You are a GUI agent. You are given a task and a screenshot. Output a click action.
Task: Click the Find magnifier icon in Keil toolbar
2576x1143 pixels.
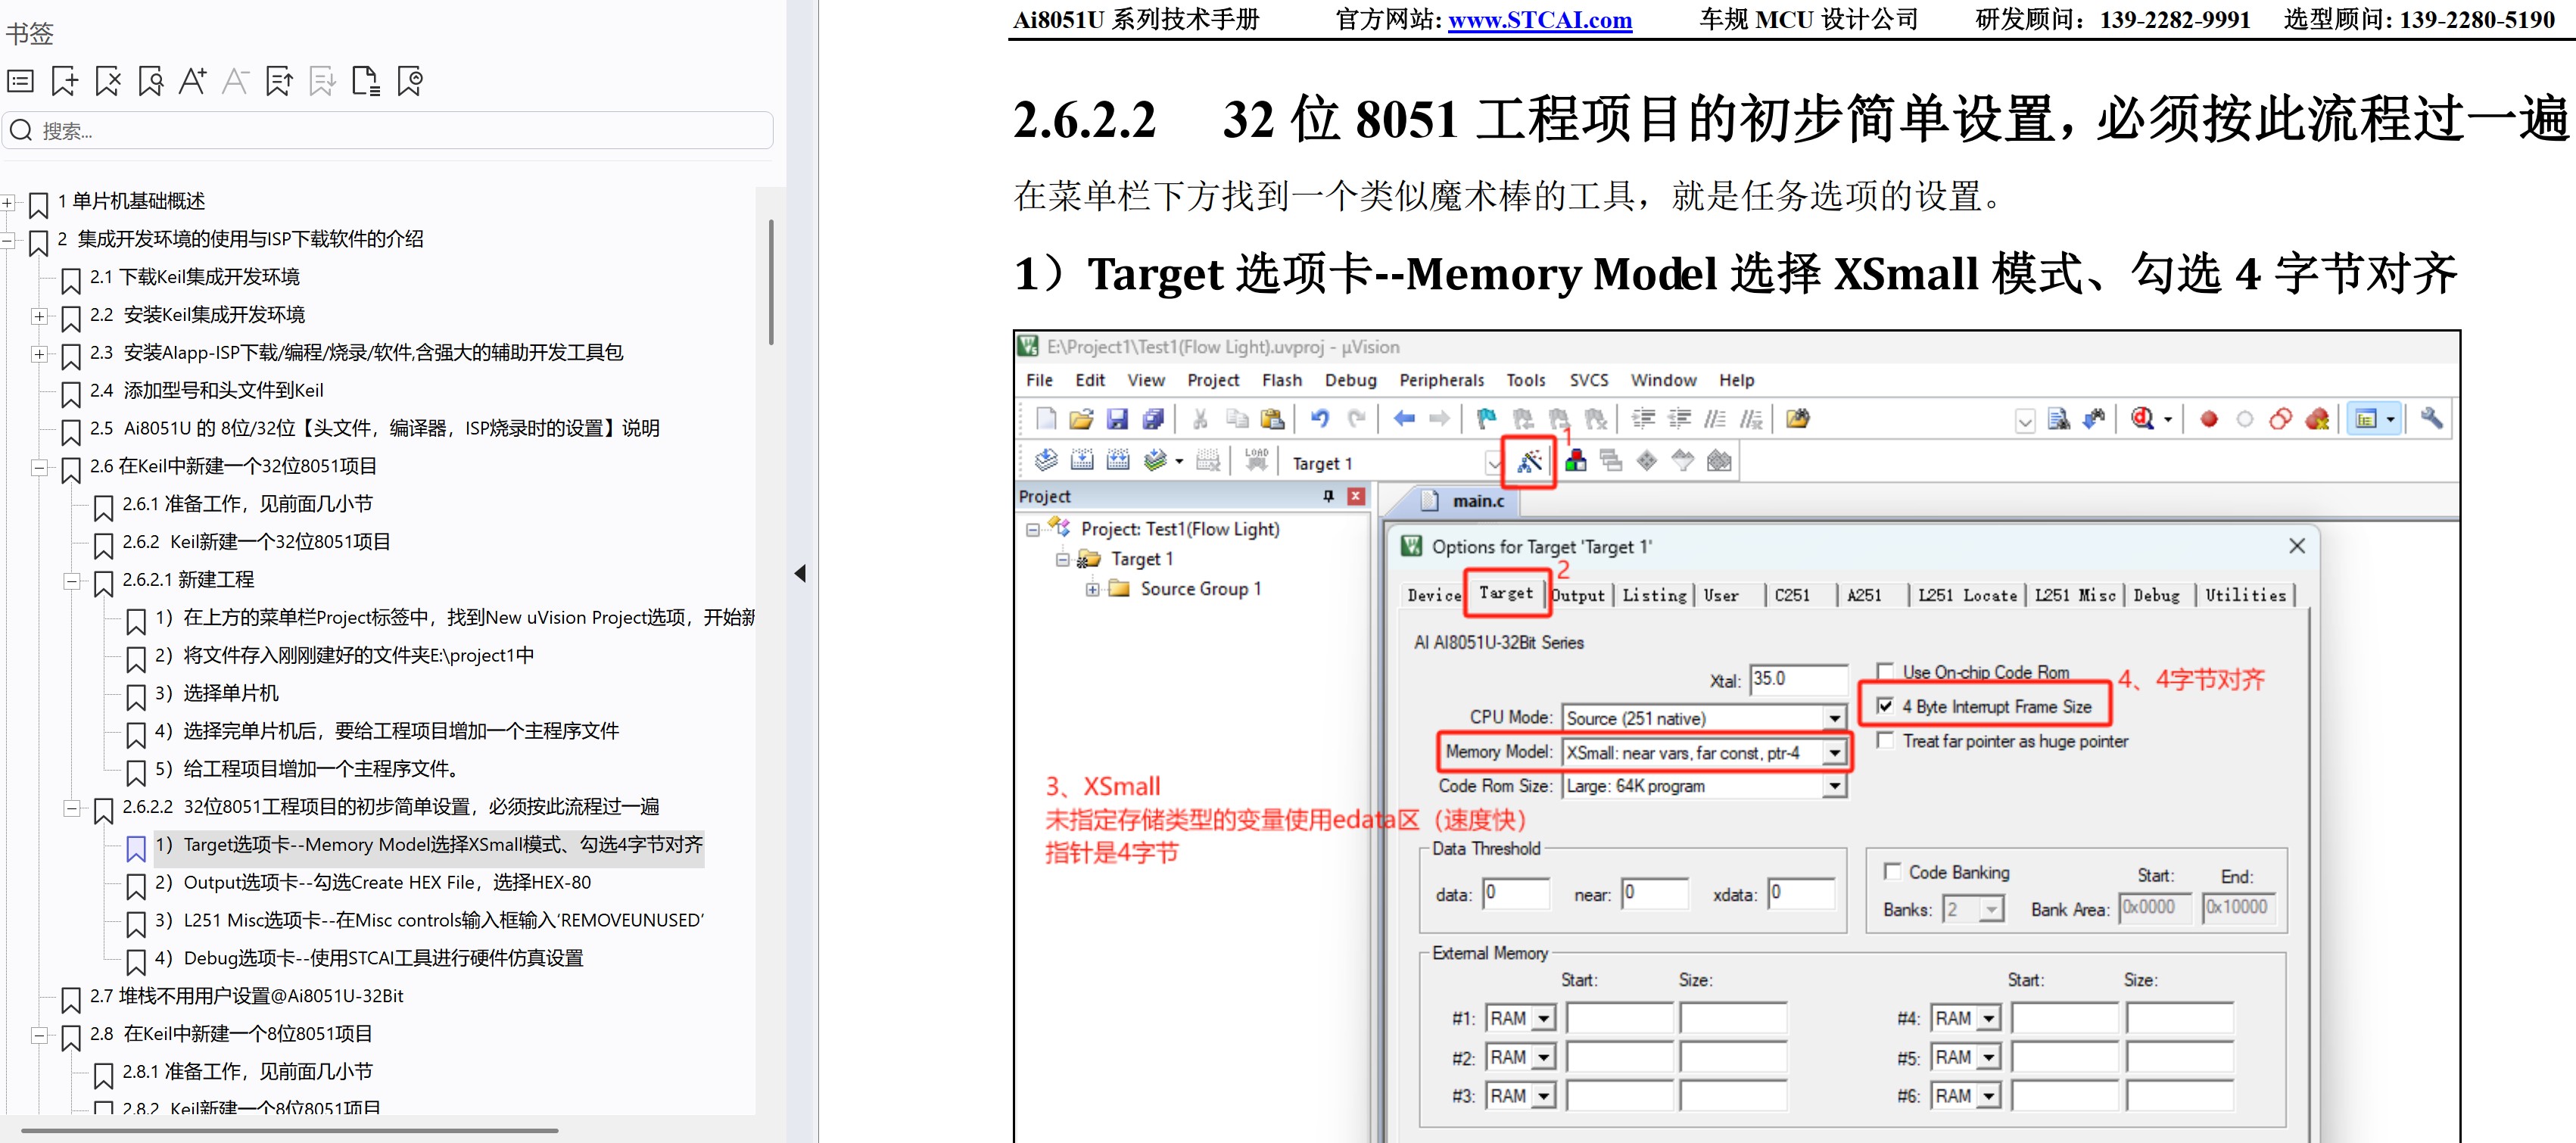click(x=2143, y=419)
